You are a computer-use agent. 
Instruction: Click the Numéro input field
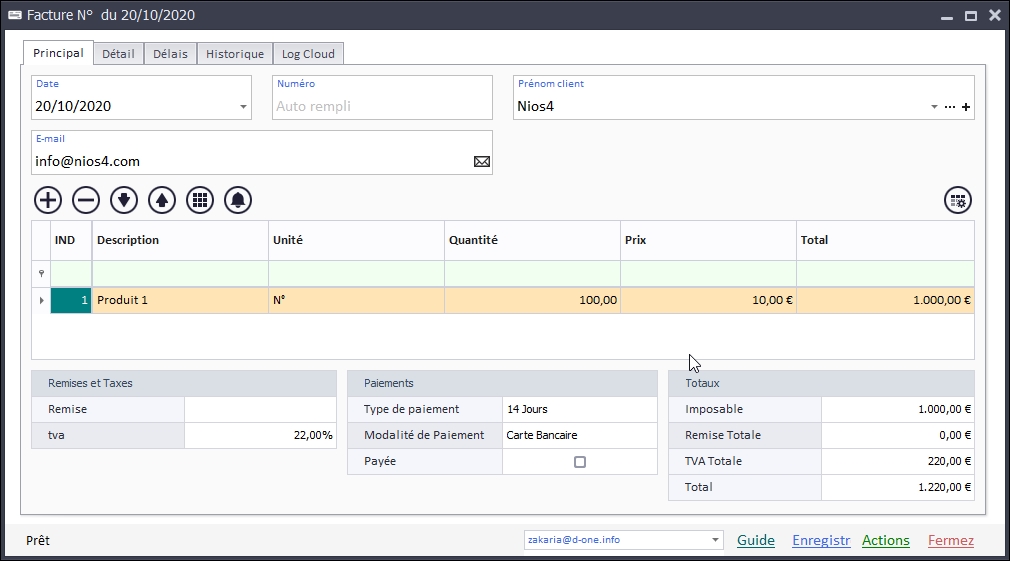(x=382, y=106)
